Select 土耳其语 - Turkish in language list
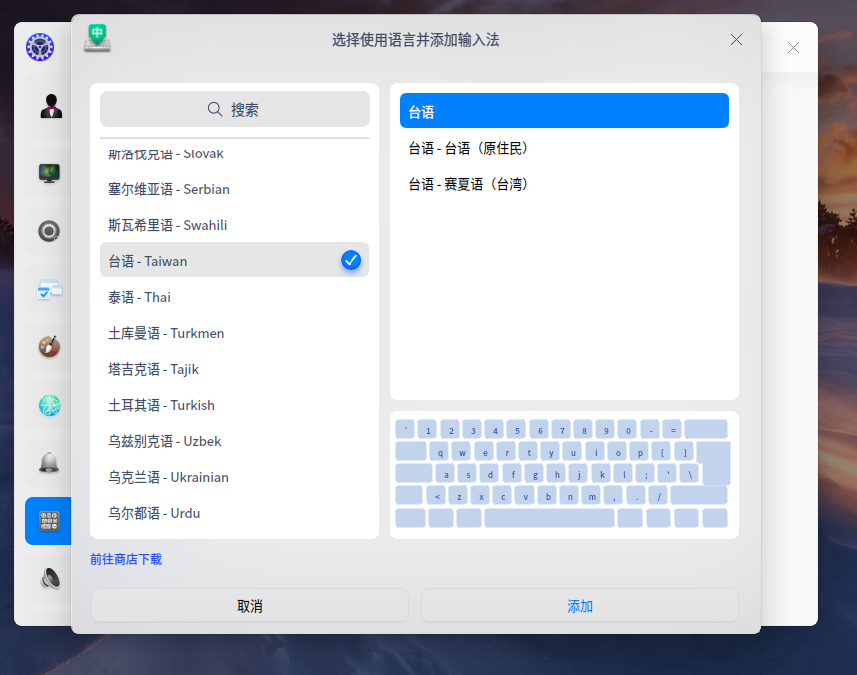This screenshot has height=675, width=857. [234, 406]
